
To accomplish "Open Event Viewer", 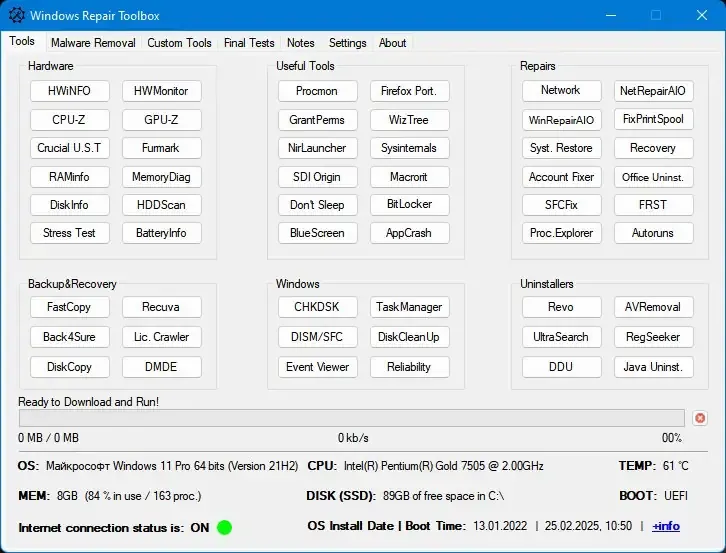I will (x=318, y=367).
